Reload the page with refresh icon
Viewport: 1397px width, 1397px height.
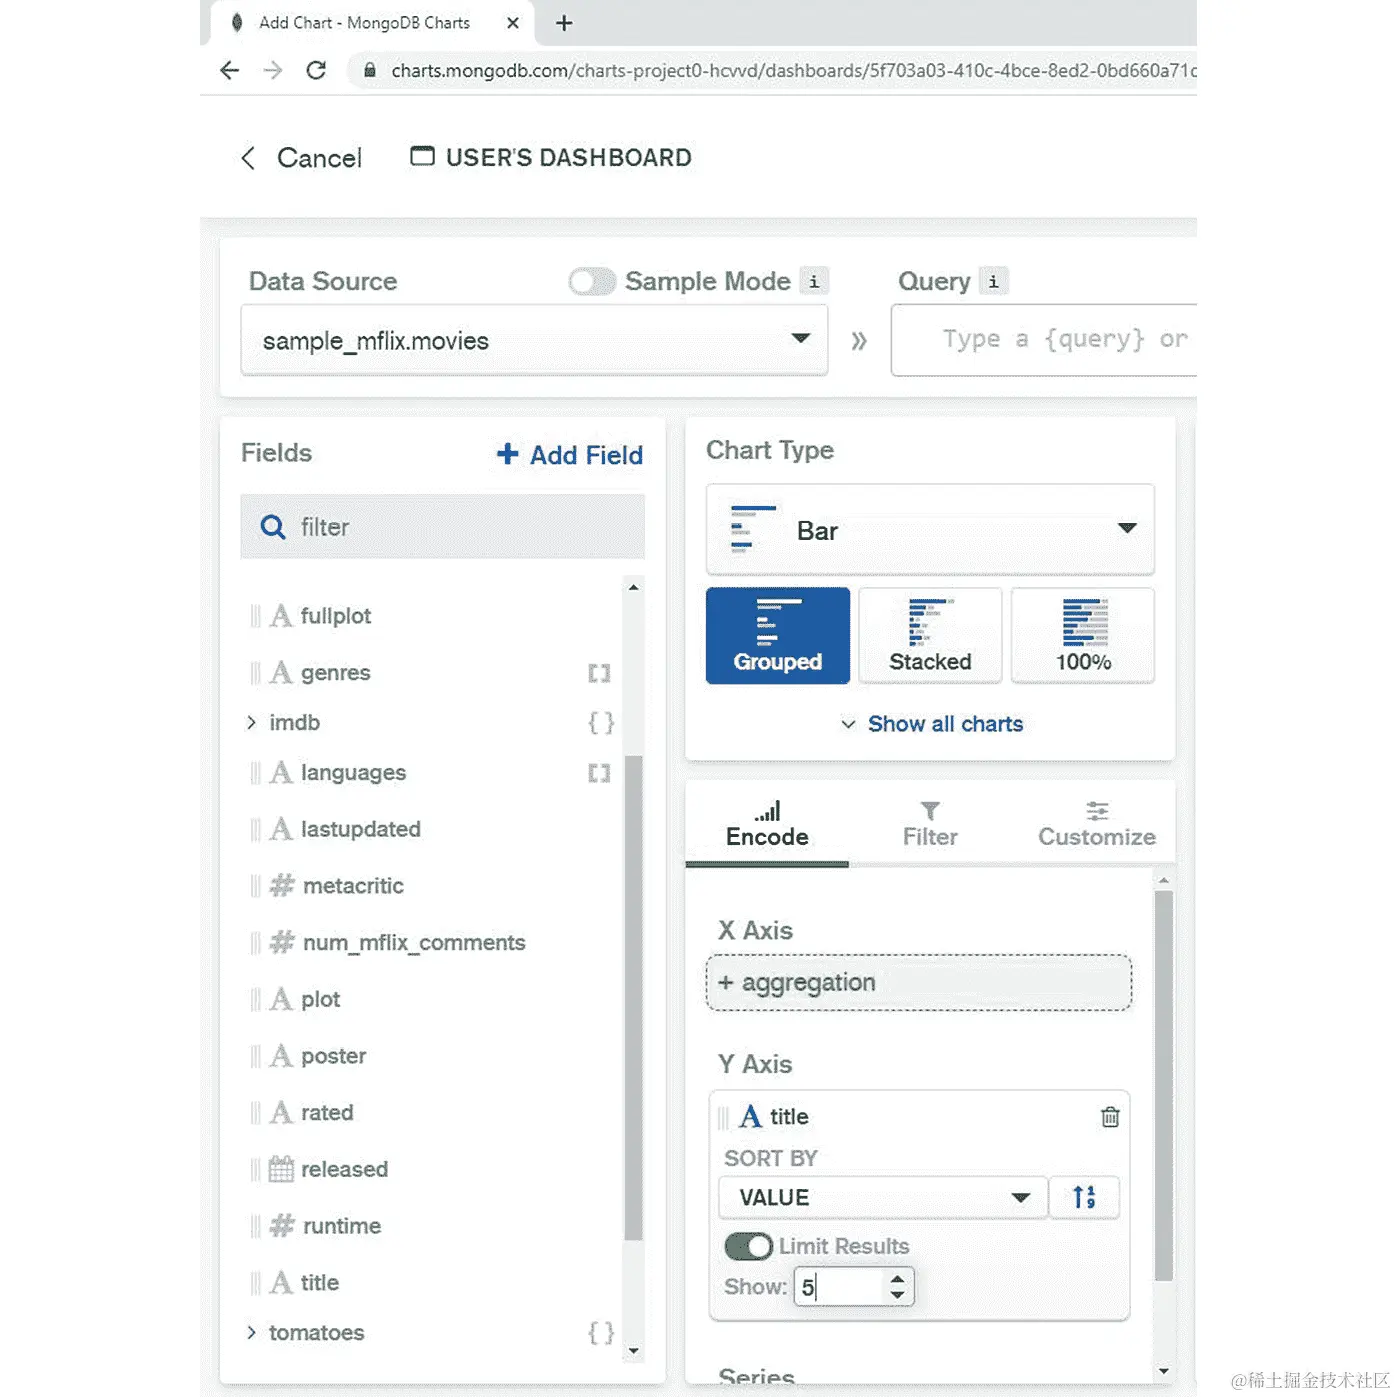pos(316,70)
